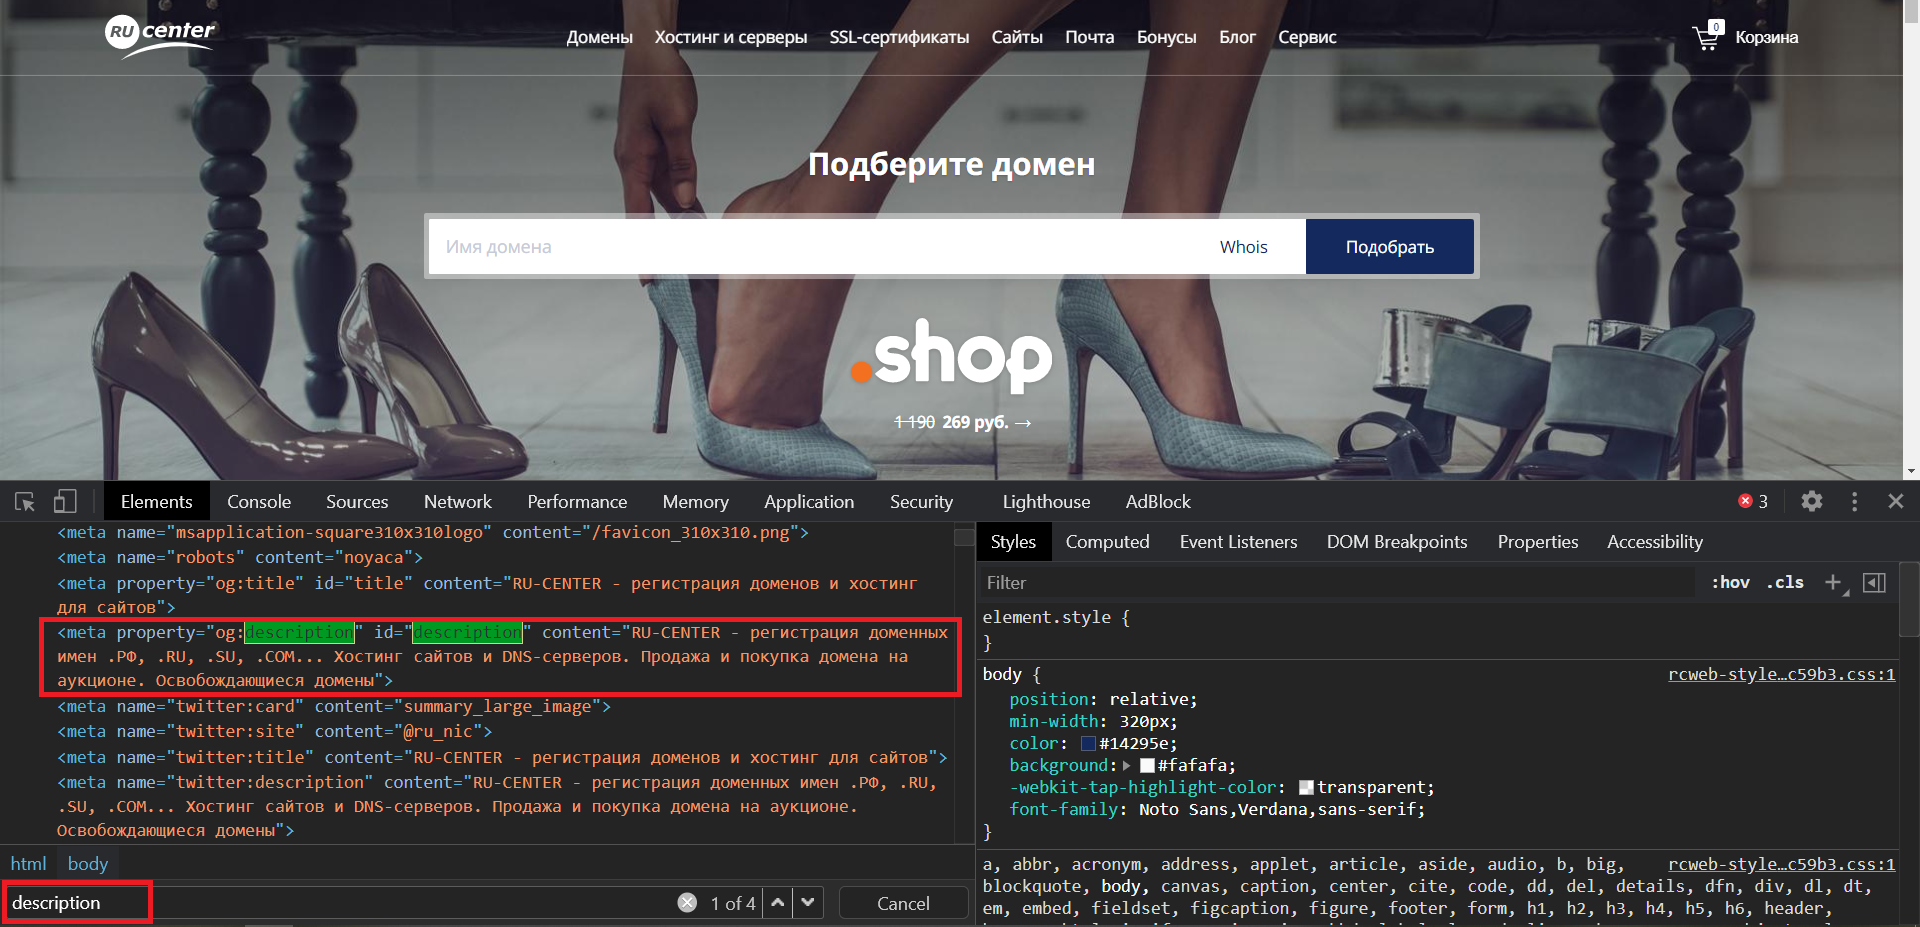The height and width of the screenshot is (927, 1920).
Task: Select the twitter:card meta element
Action: [x=334, y=706]
